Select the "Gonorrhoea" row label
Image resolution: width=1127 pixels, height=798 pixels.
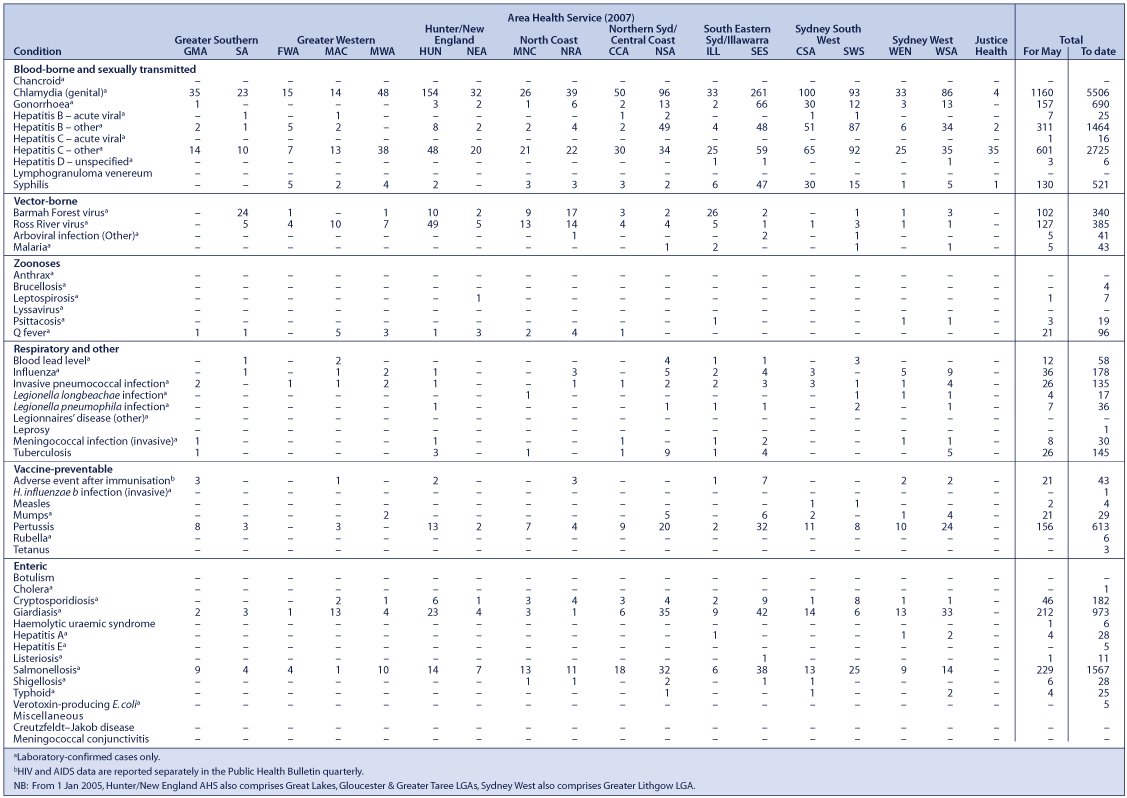(42, 104)
